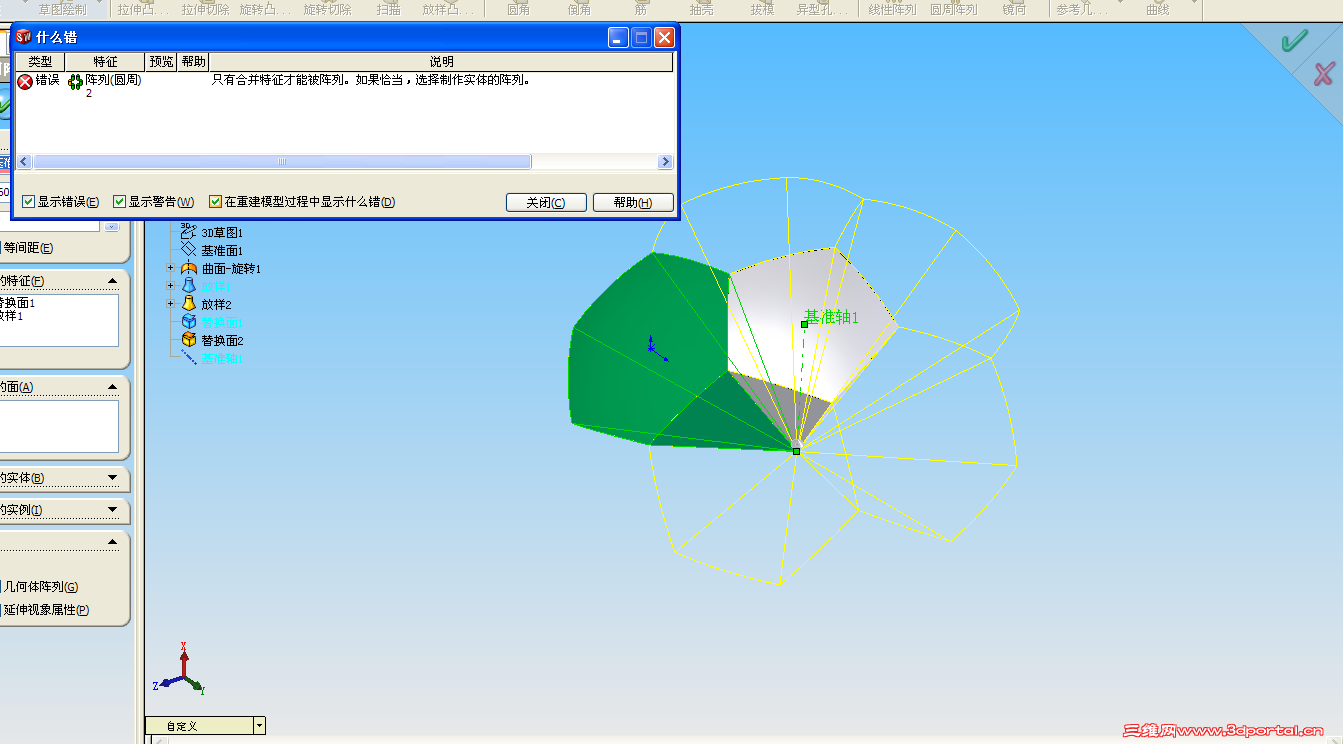Click the 圆周阵列 toolbar button

(x=954, y=9)
